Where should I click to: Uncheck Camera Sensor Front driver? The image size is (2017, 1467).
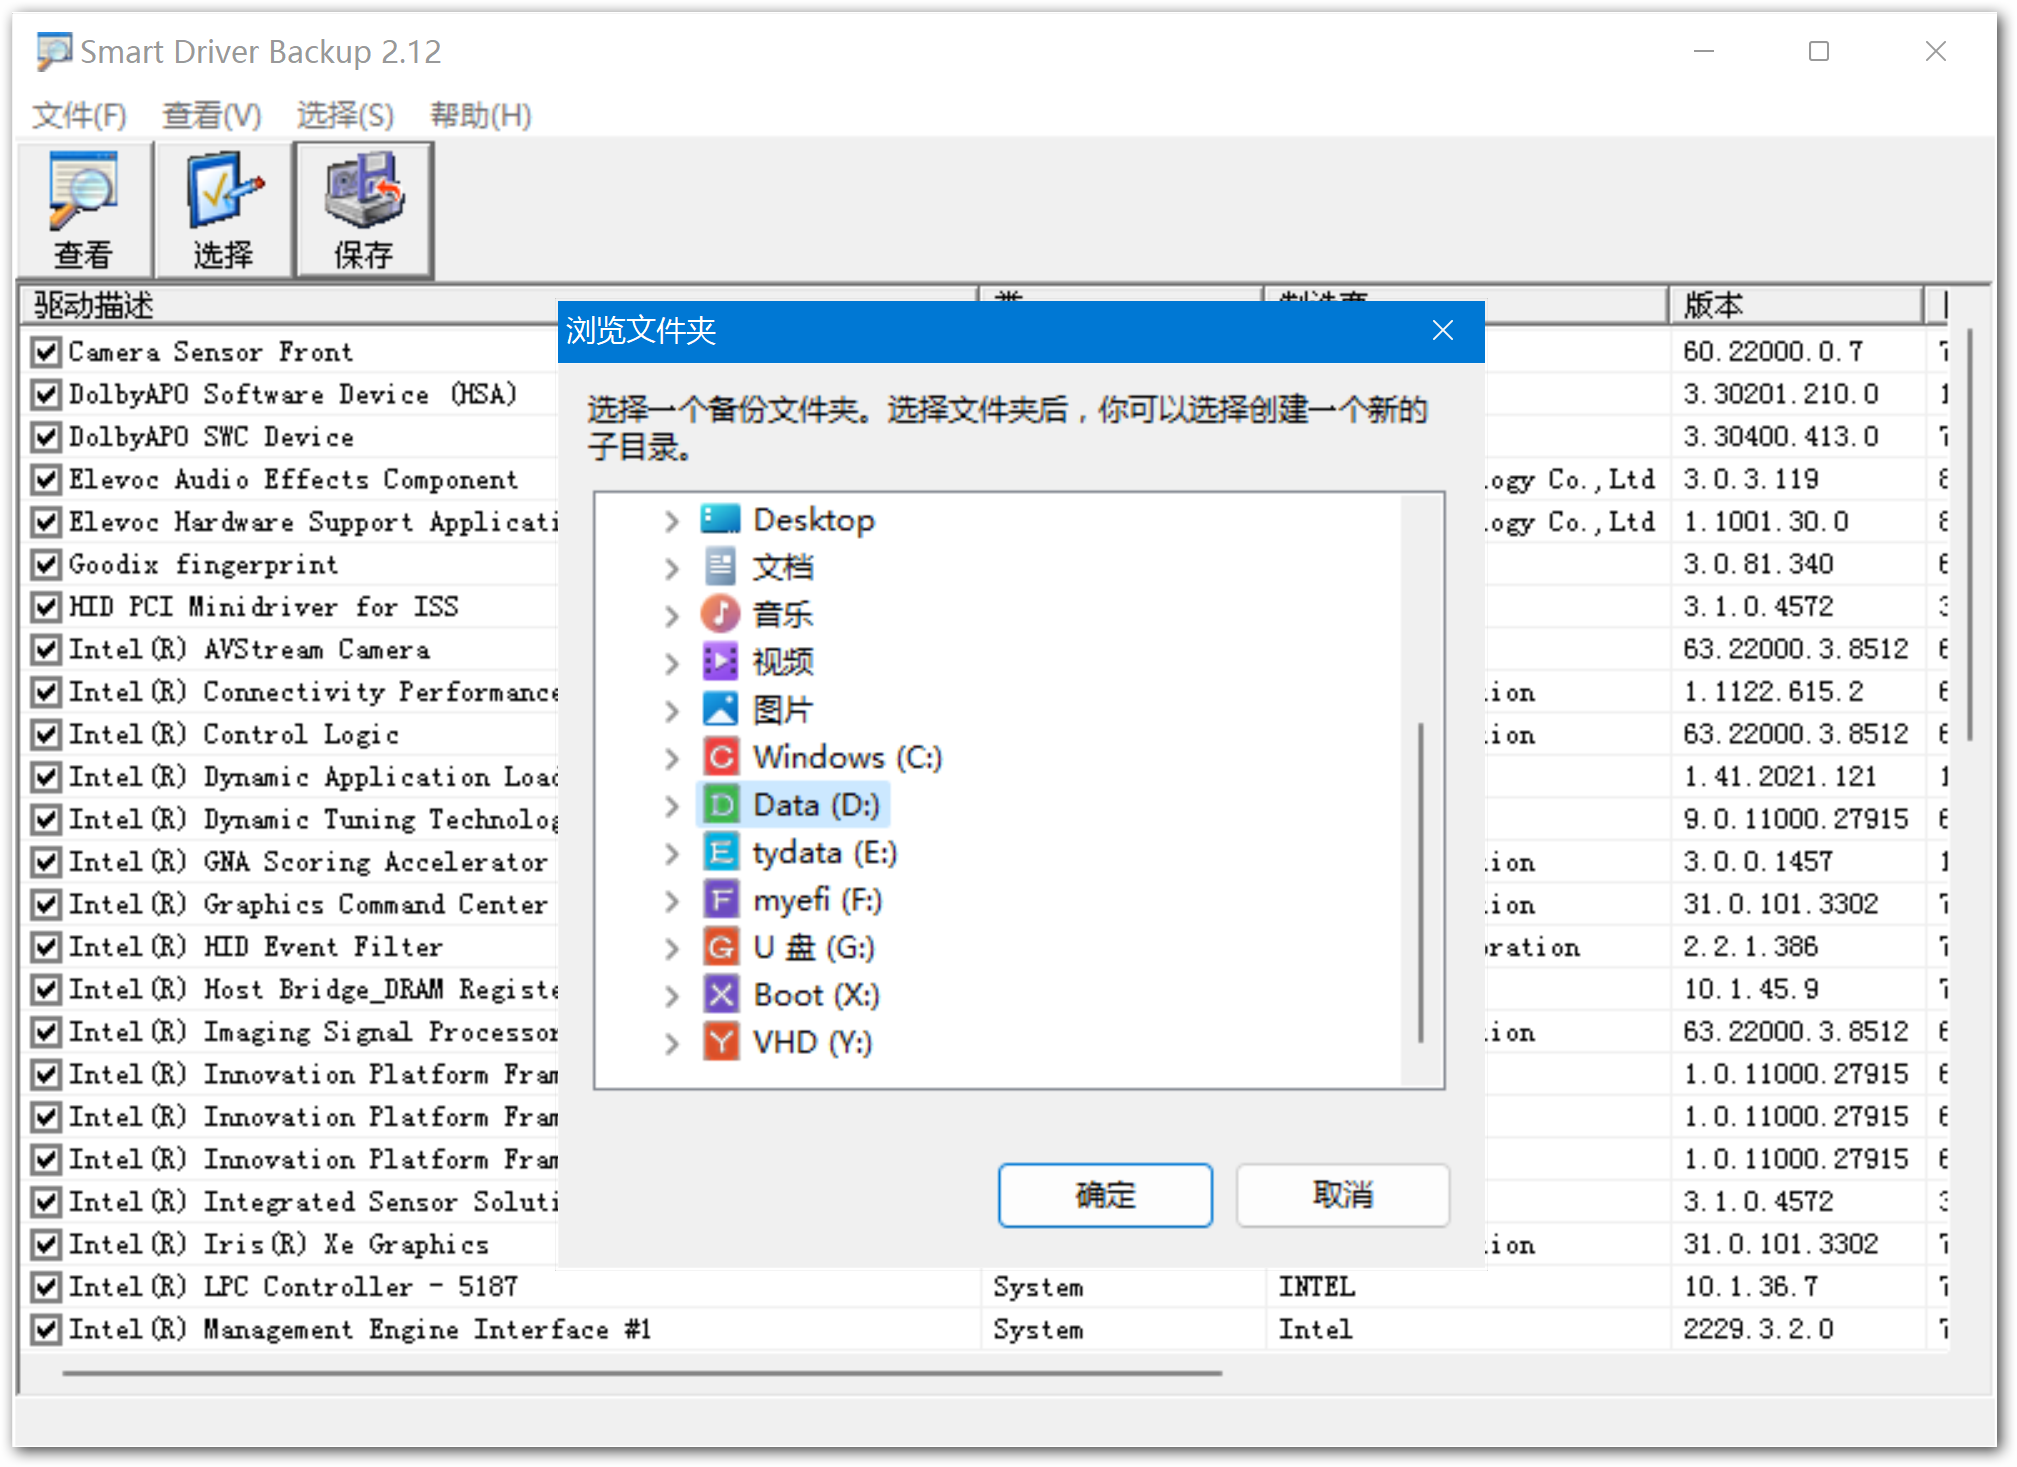[45, 352]
